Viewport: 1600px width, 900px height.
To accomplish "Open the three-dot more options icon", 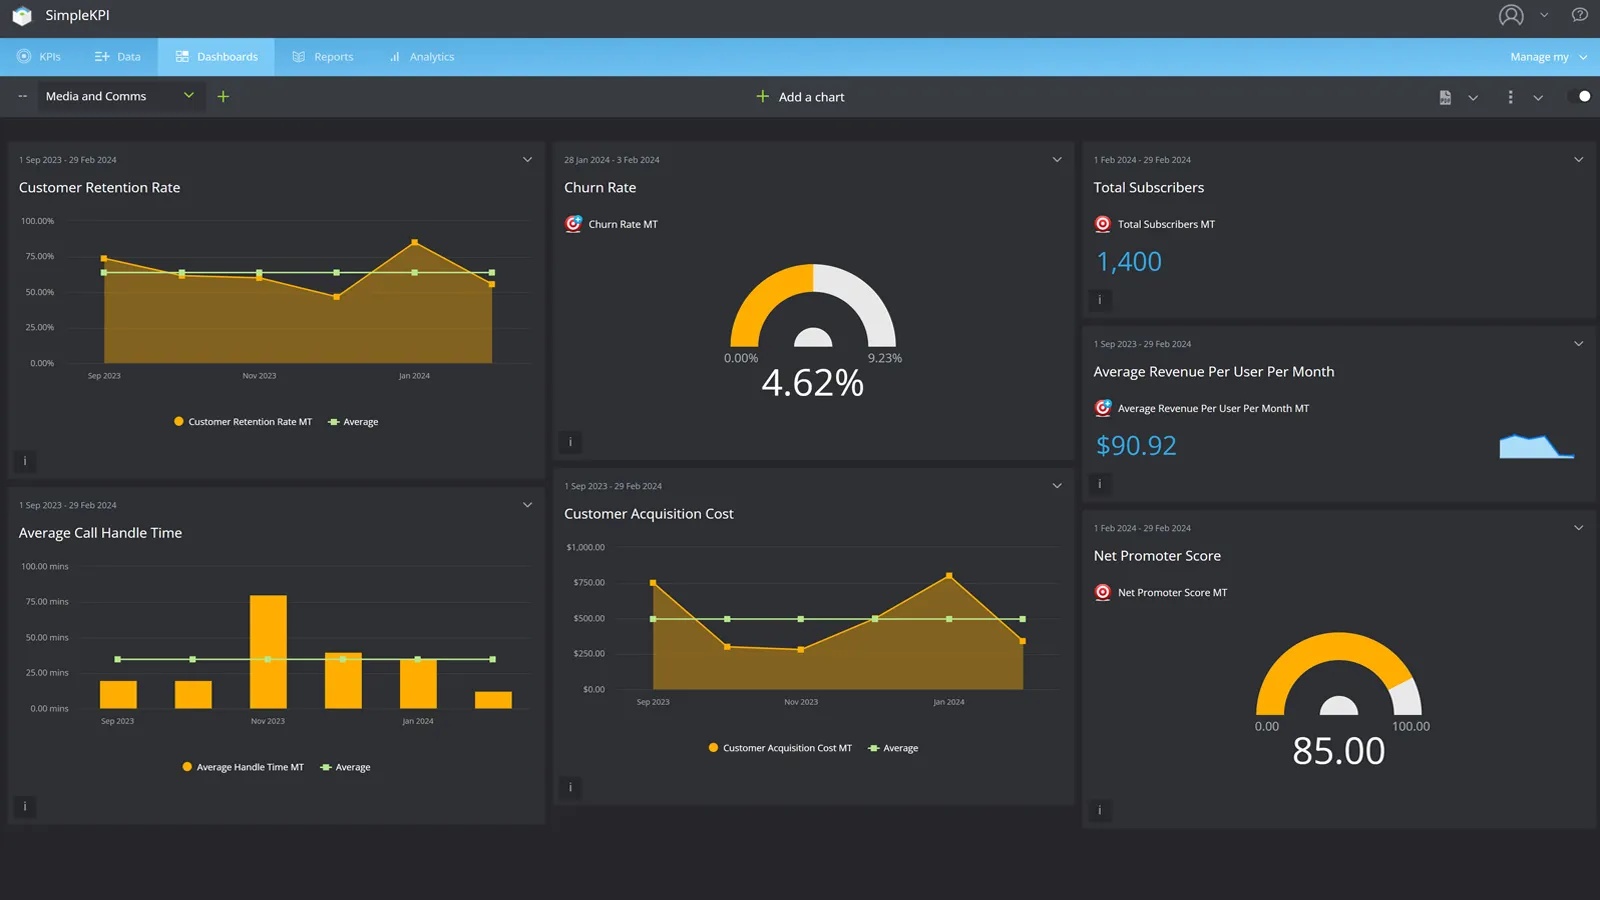I will [1510, 97].
